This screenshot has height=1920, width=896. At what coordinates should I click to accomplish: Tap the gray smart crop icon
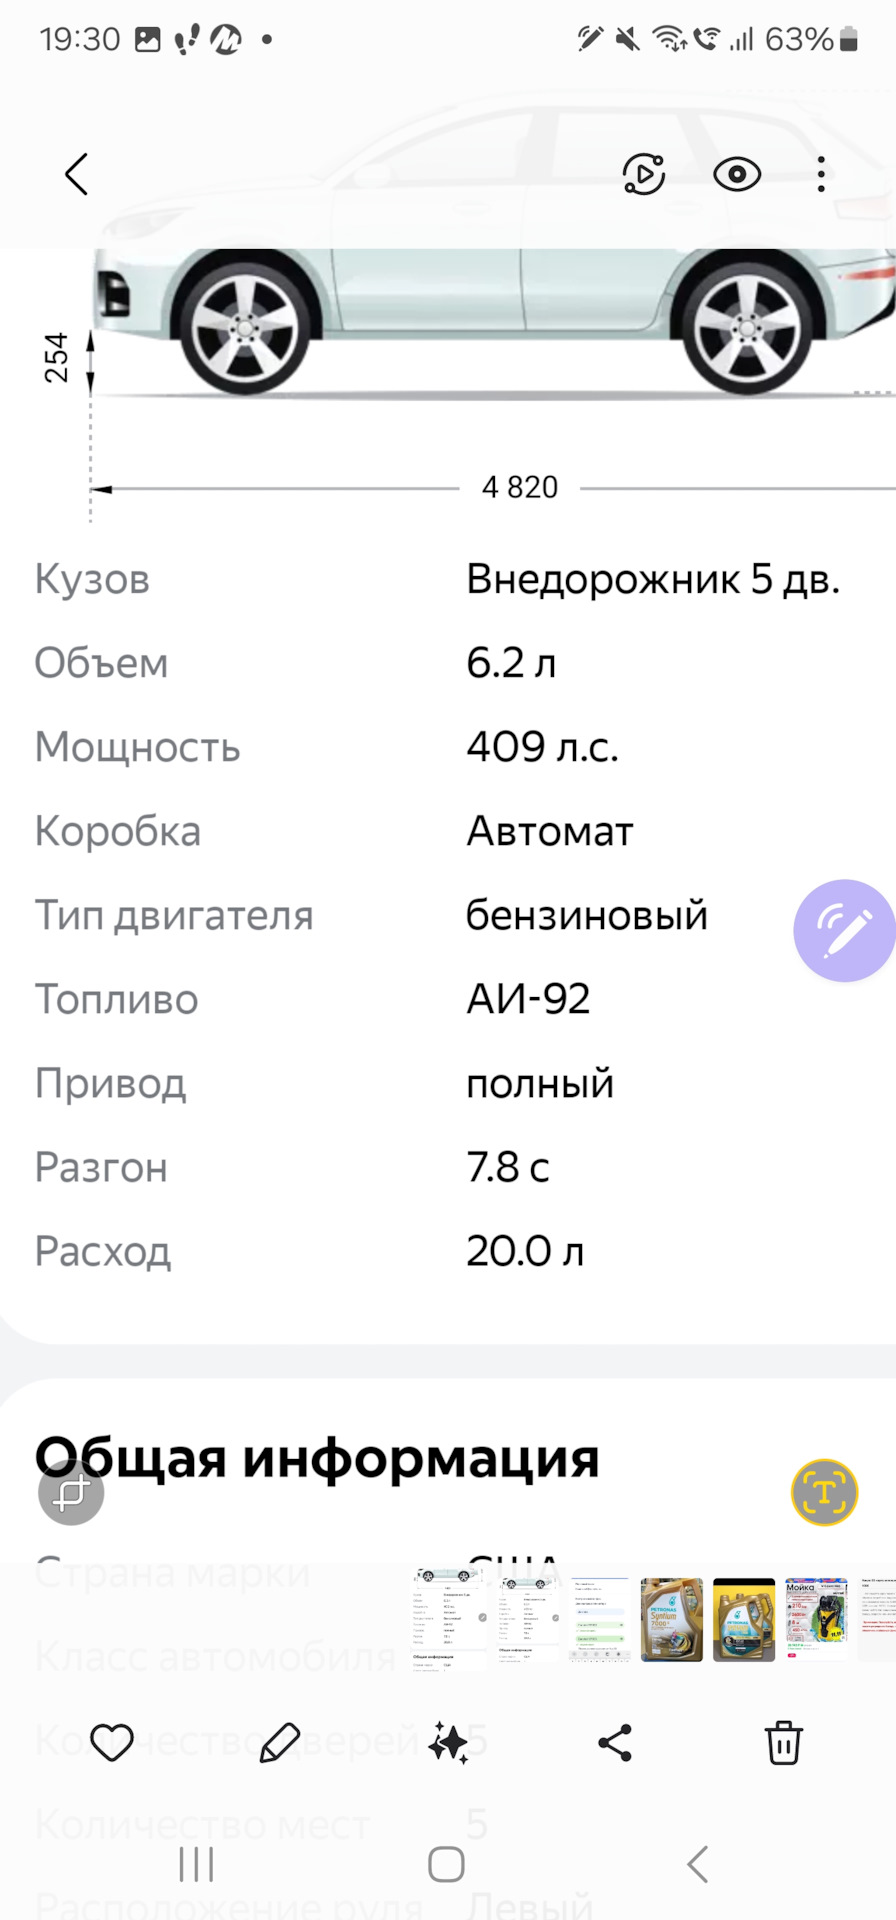pos(71,1493)
